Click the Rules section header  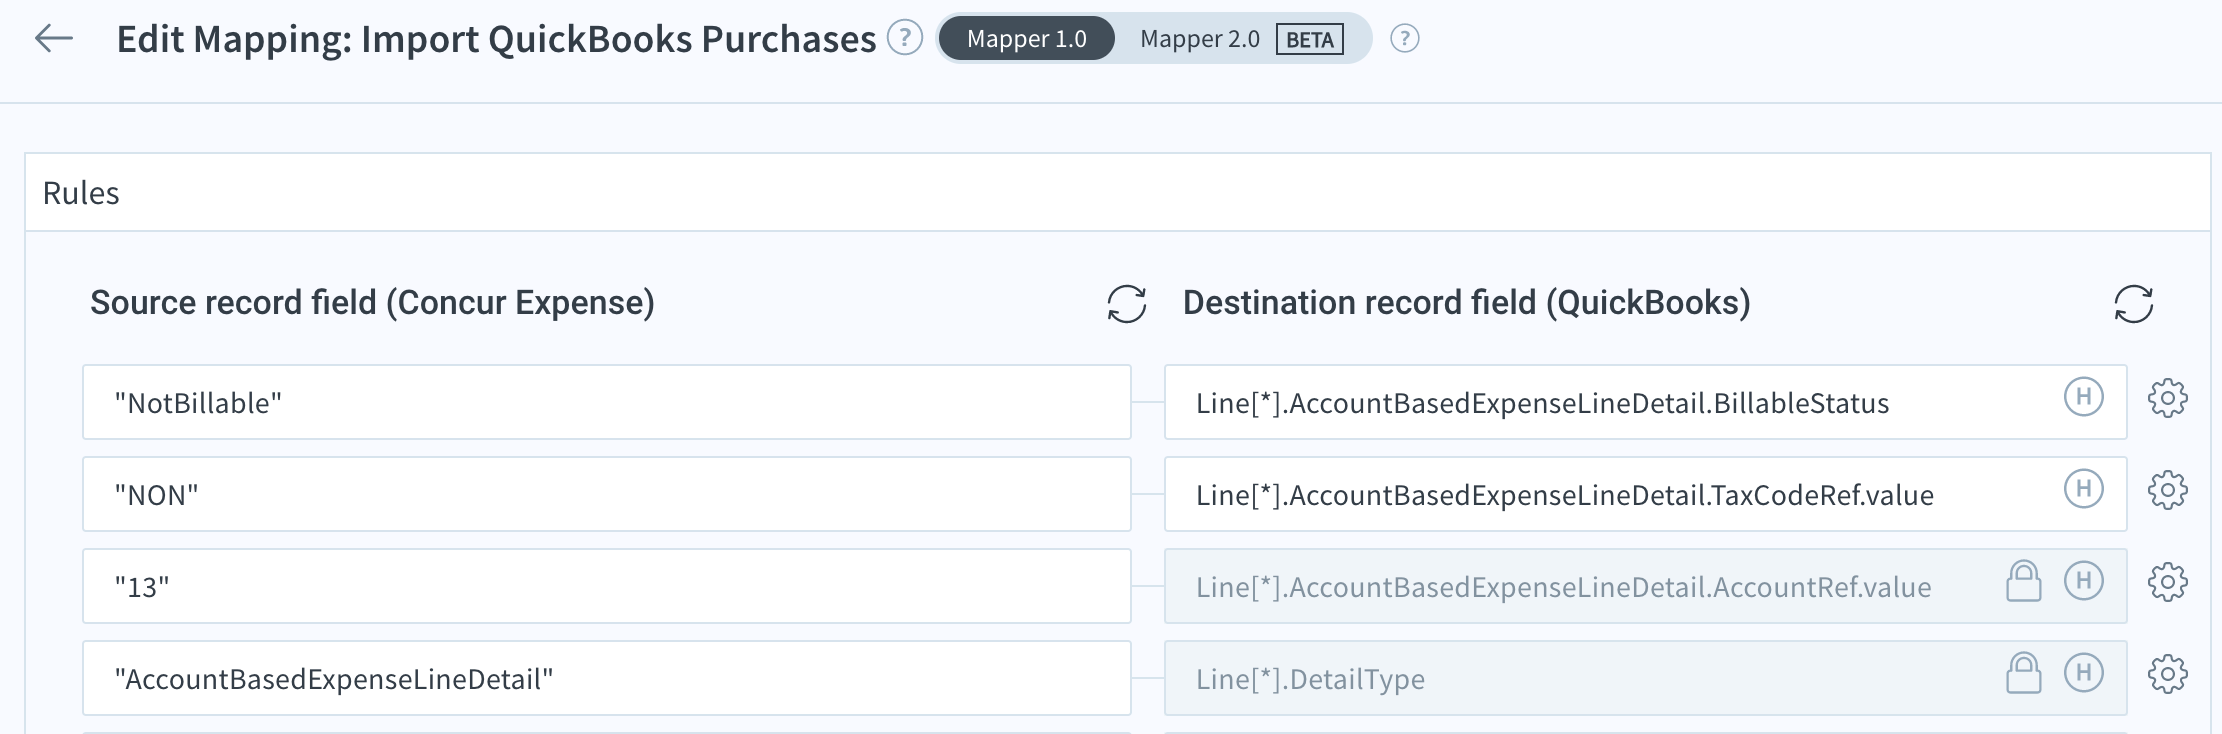(1118, 192)
